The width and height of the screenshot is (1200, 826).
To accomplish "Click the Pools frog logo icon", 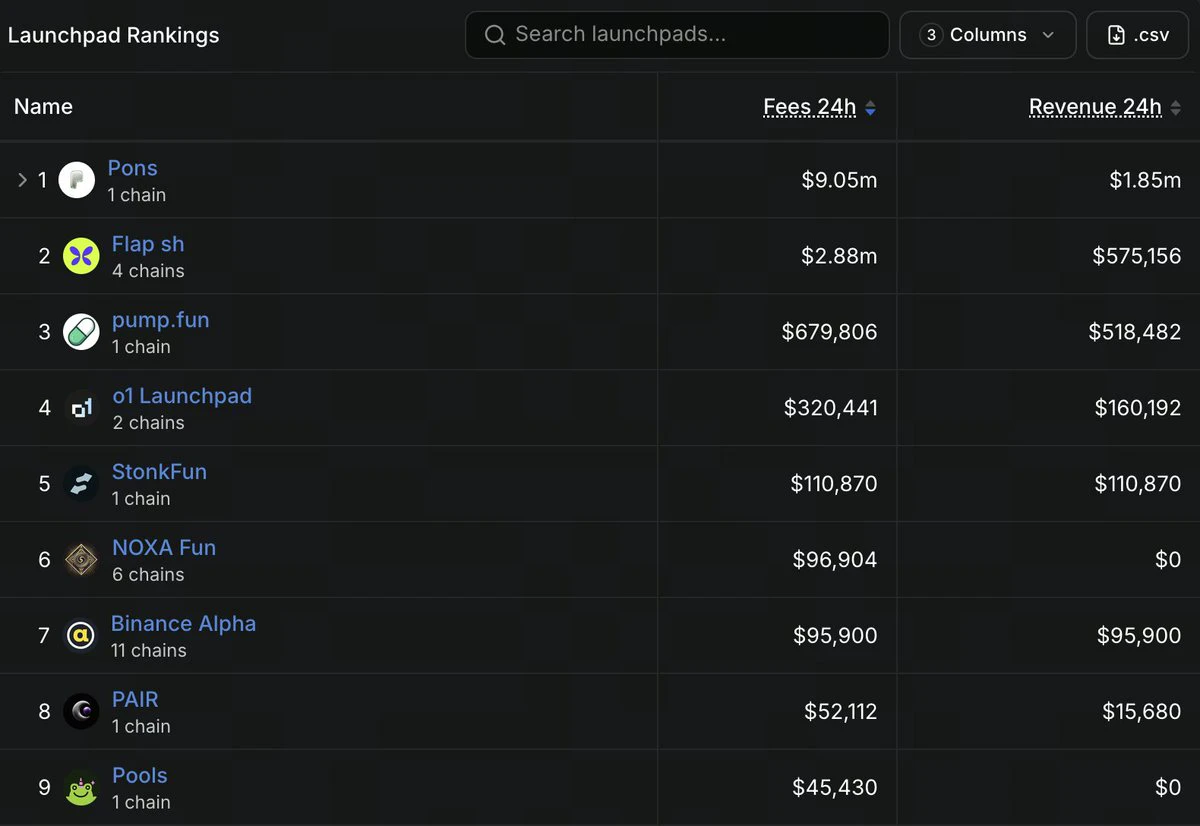I will (x=81, y=788).
